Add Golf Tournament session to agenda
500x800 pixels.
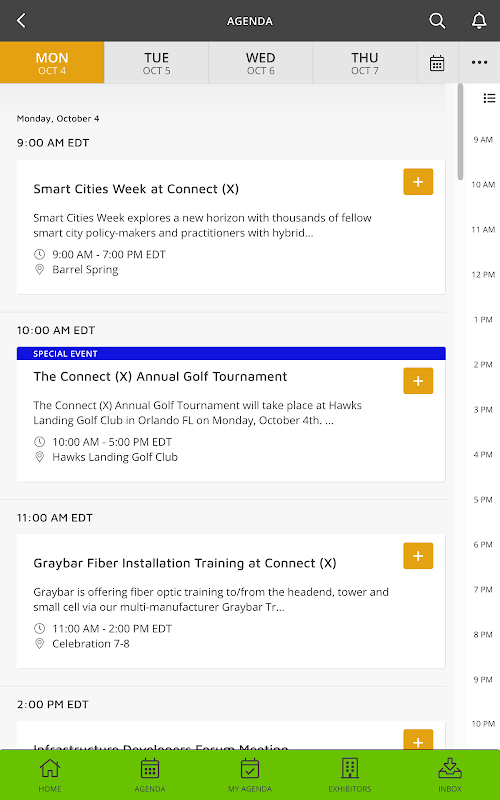[418, 381]
